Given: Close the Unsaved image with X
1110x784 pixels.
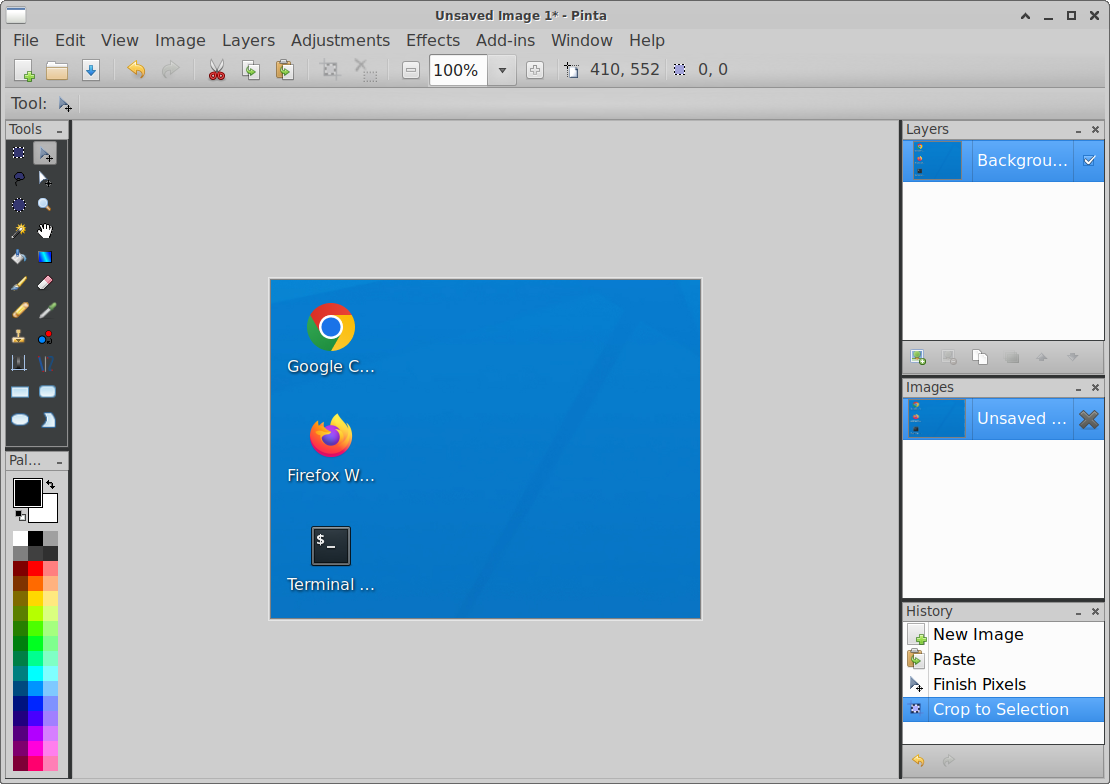Looking at the screenshot, I should [x=1089, y=419].
